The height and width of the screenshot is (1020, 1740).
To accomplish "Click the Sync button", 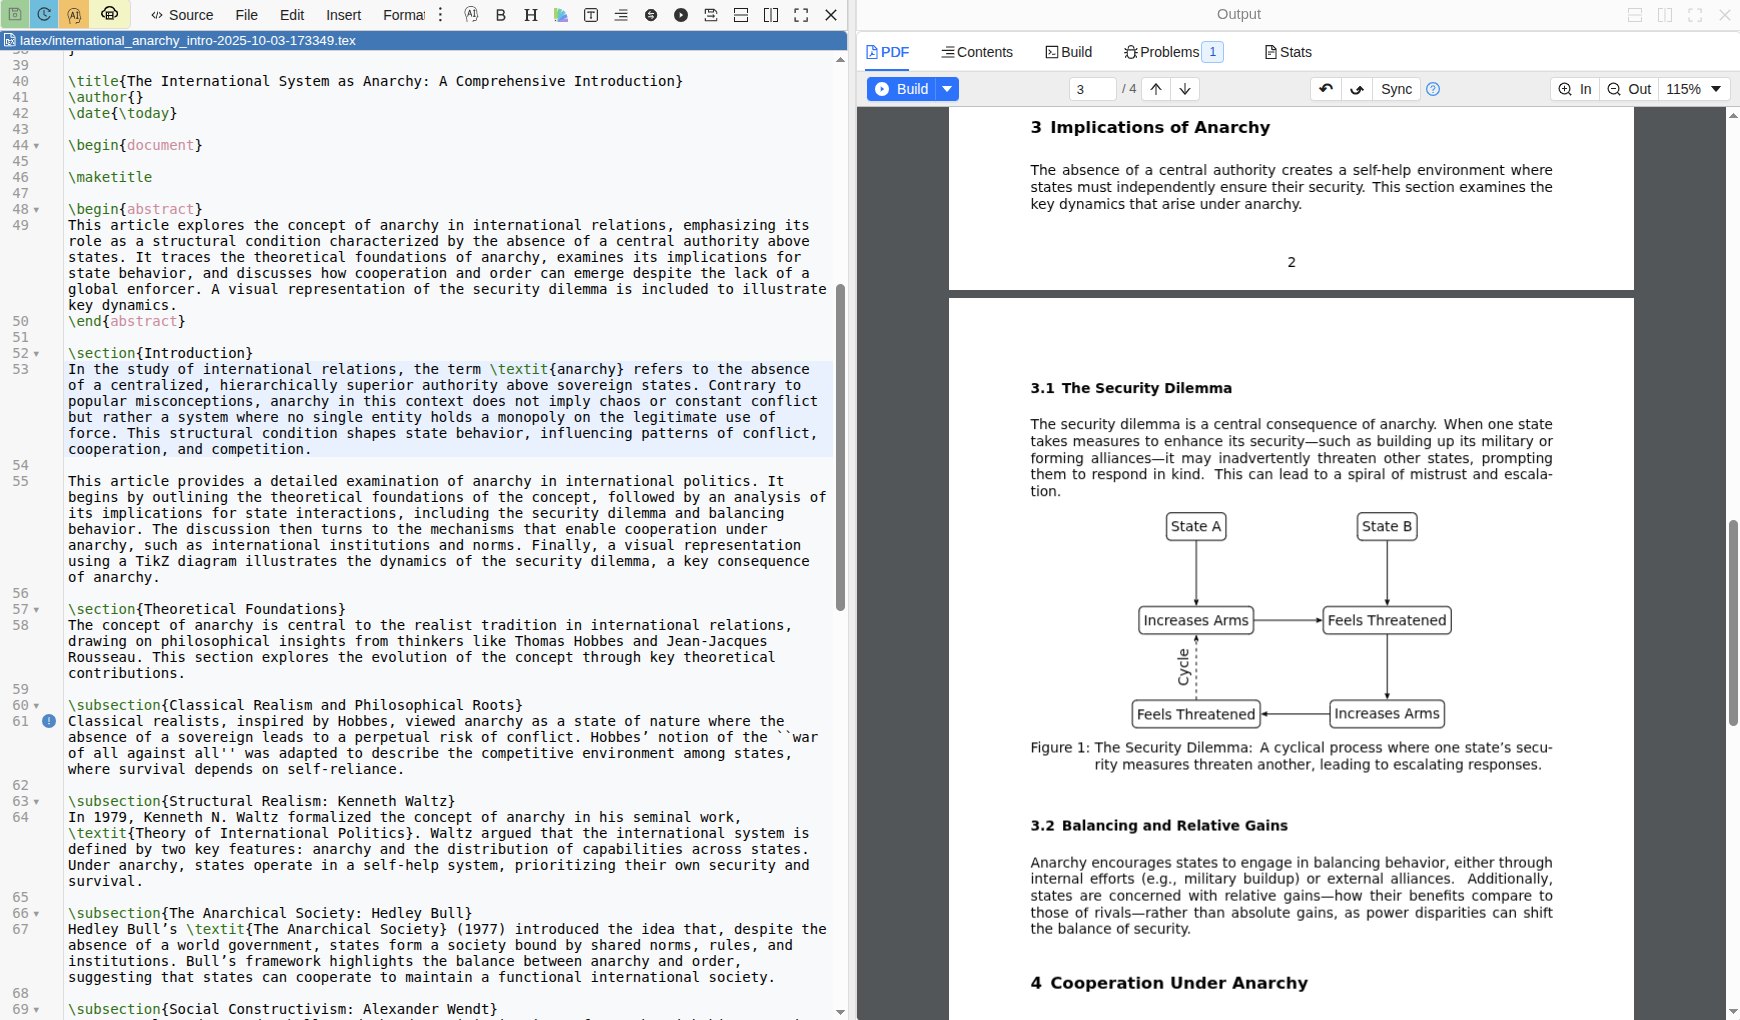I will [1395, 89].
